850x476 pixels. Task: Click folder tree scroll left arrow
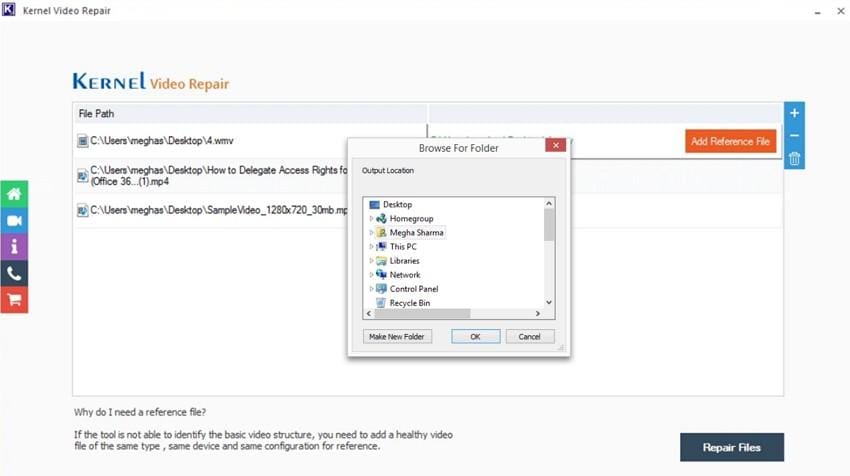coord(369,313)
